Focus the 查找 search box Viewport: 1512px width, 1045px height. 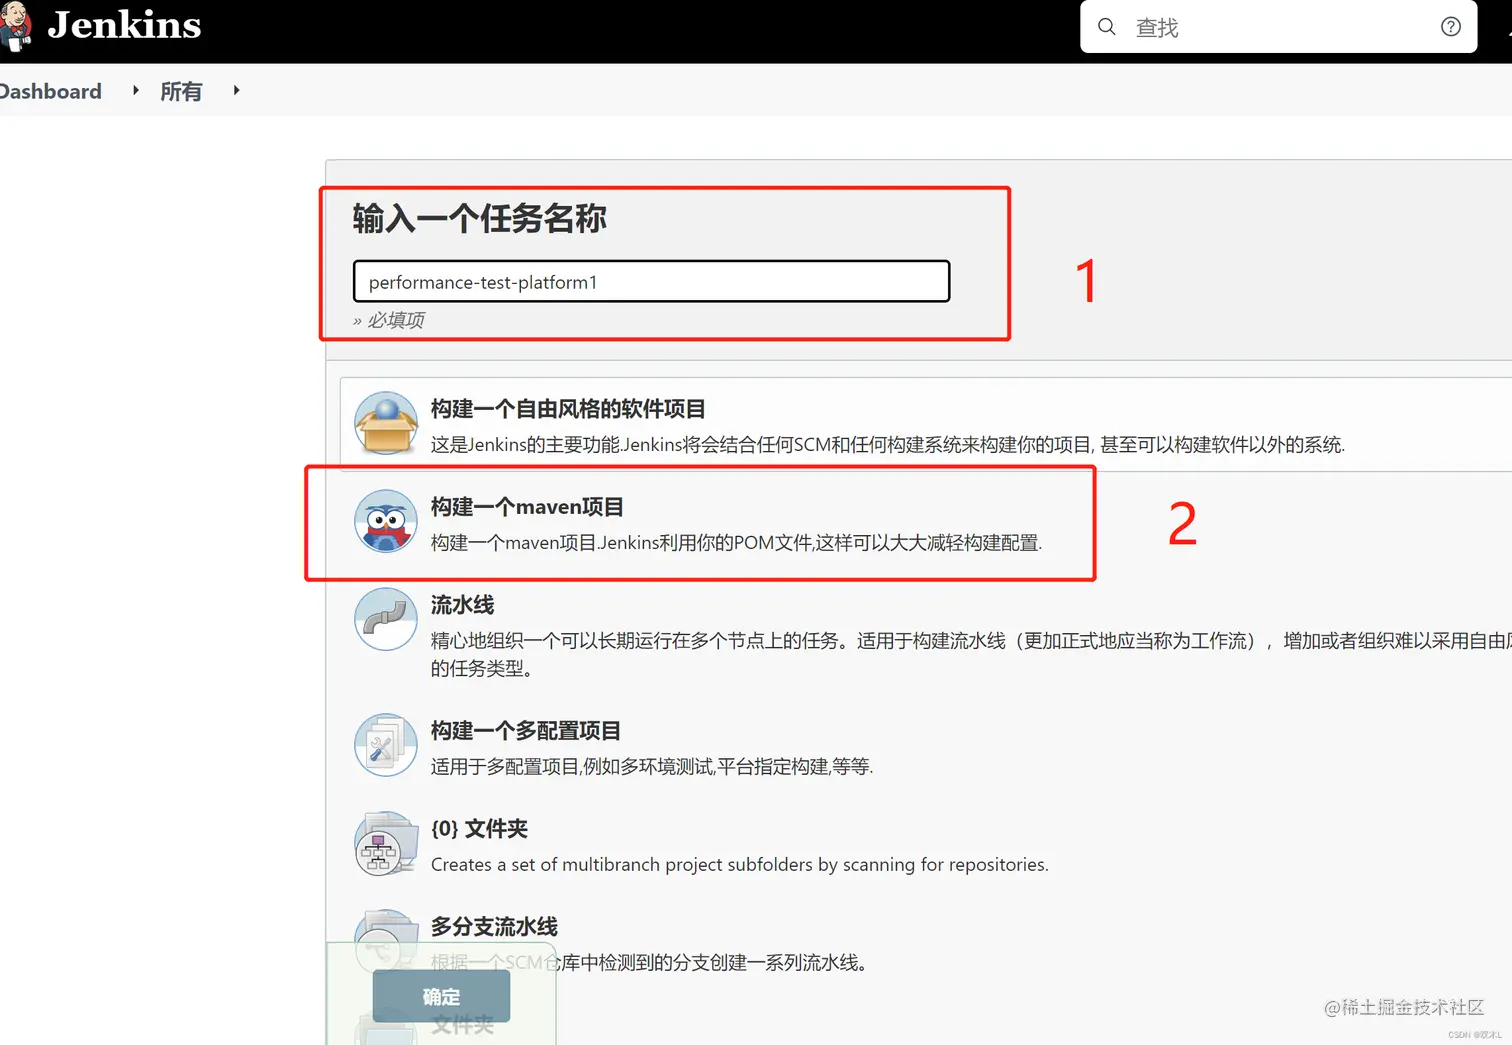1278,27
